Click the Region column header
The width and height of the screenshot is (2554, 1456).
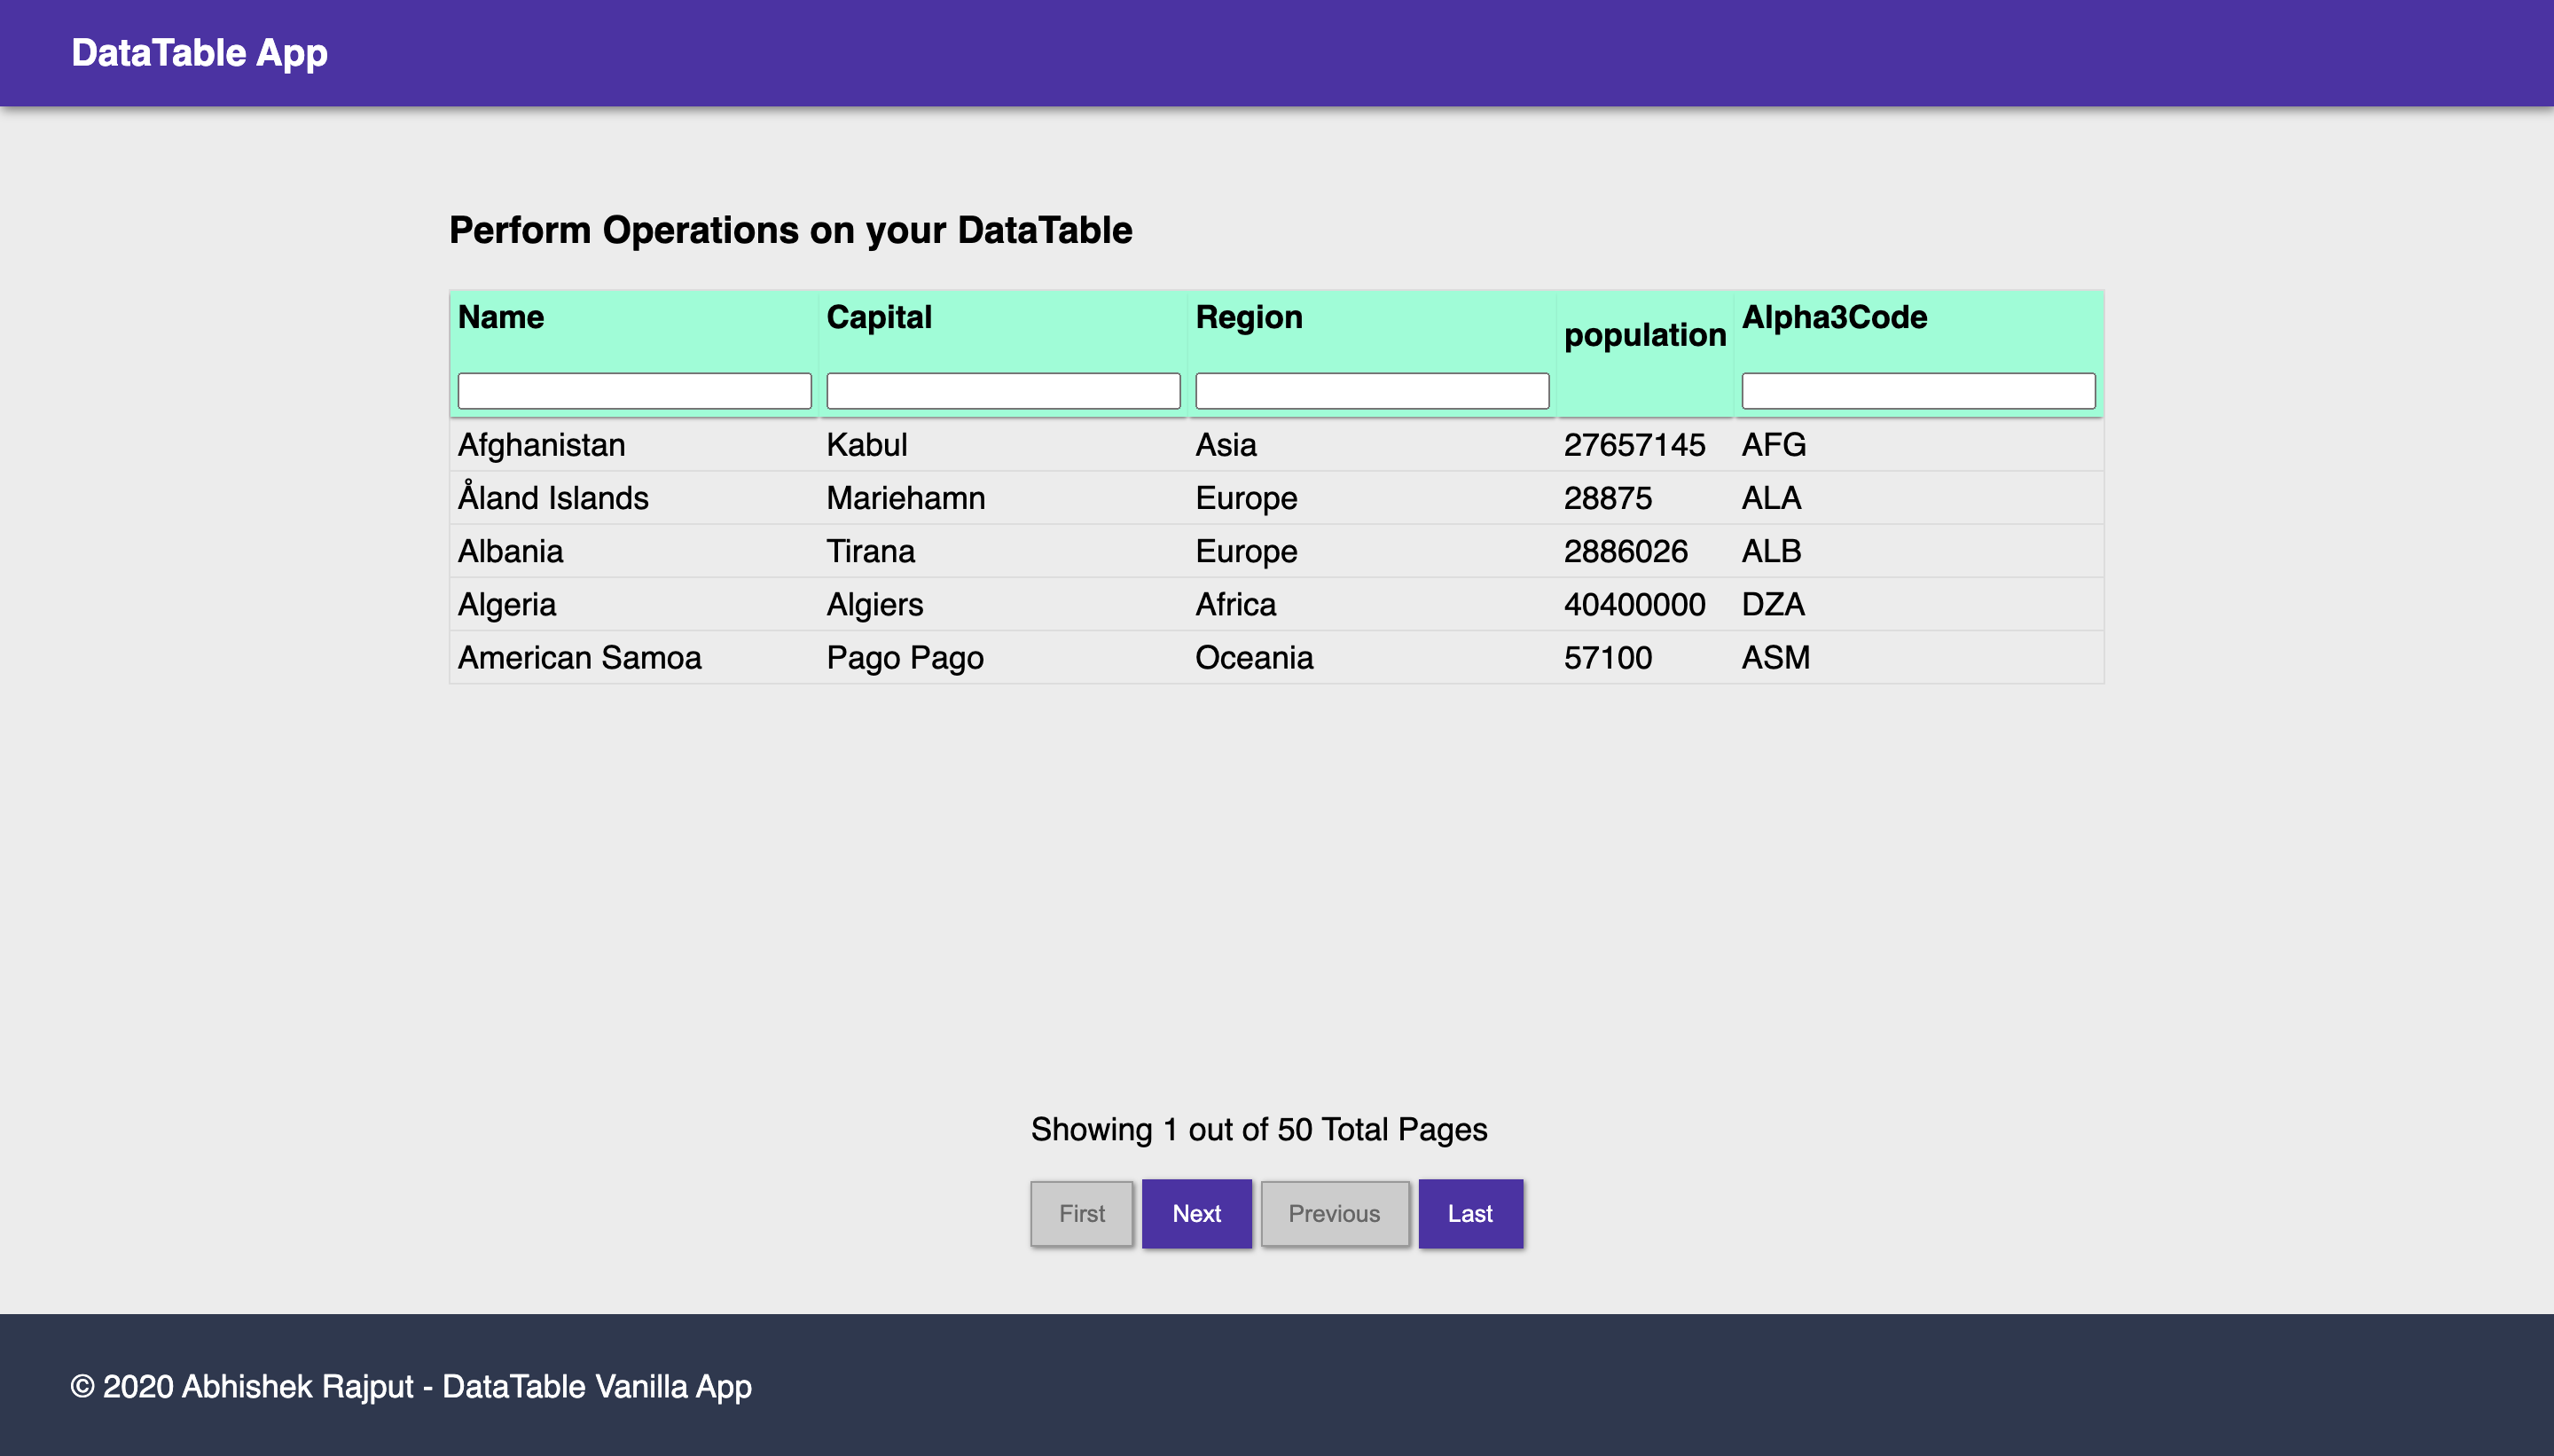[1248, 317]
